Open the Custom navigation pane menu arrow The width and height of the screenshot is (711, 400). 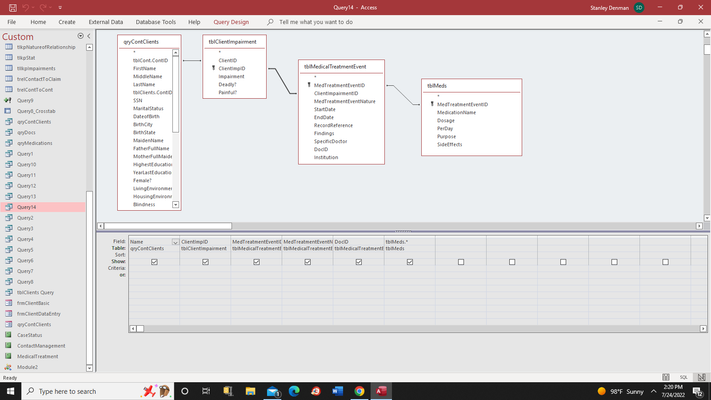click(80, 36)
